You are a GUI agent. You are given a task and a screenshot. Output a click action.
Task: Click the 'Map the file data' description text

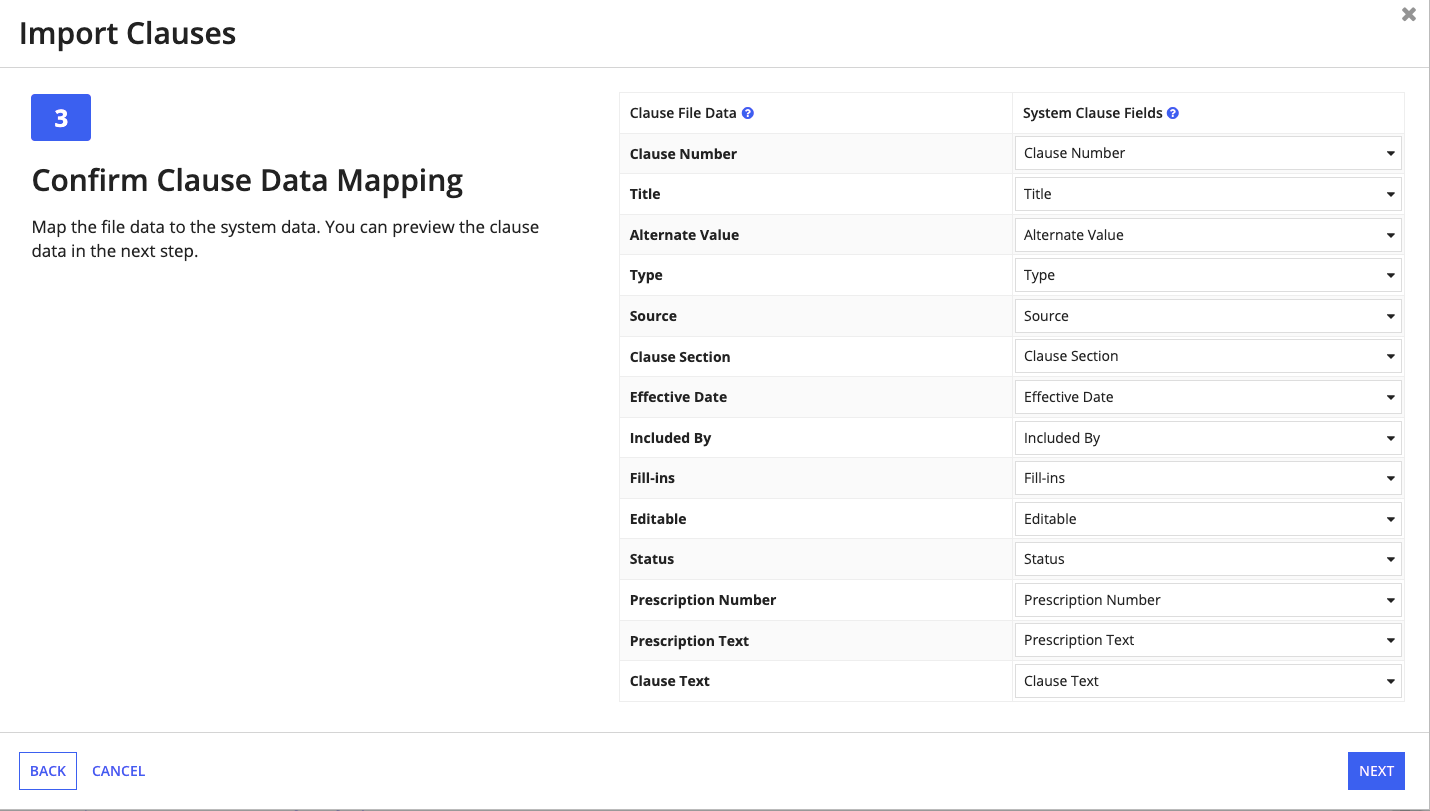(x=285, y=239)
